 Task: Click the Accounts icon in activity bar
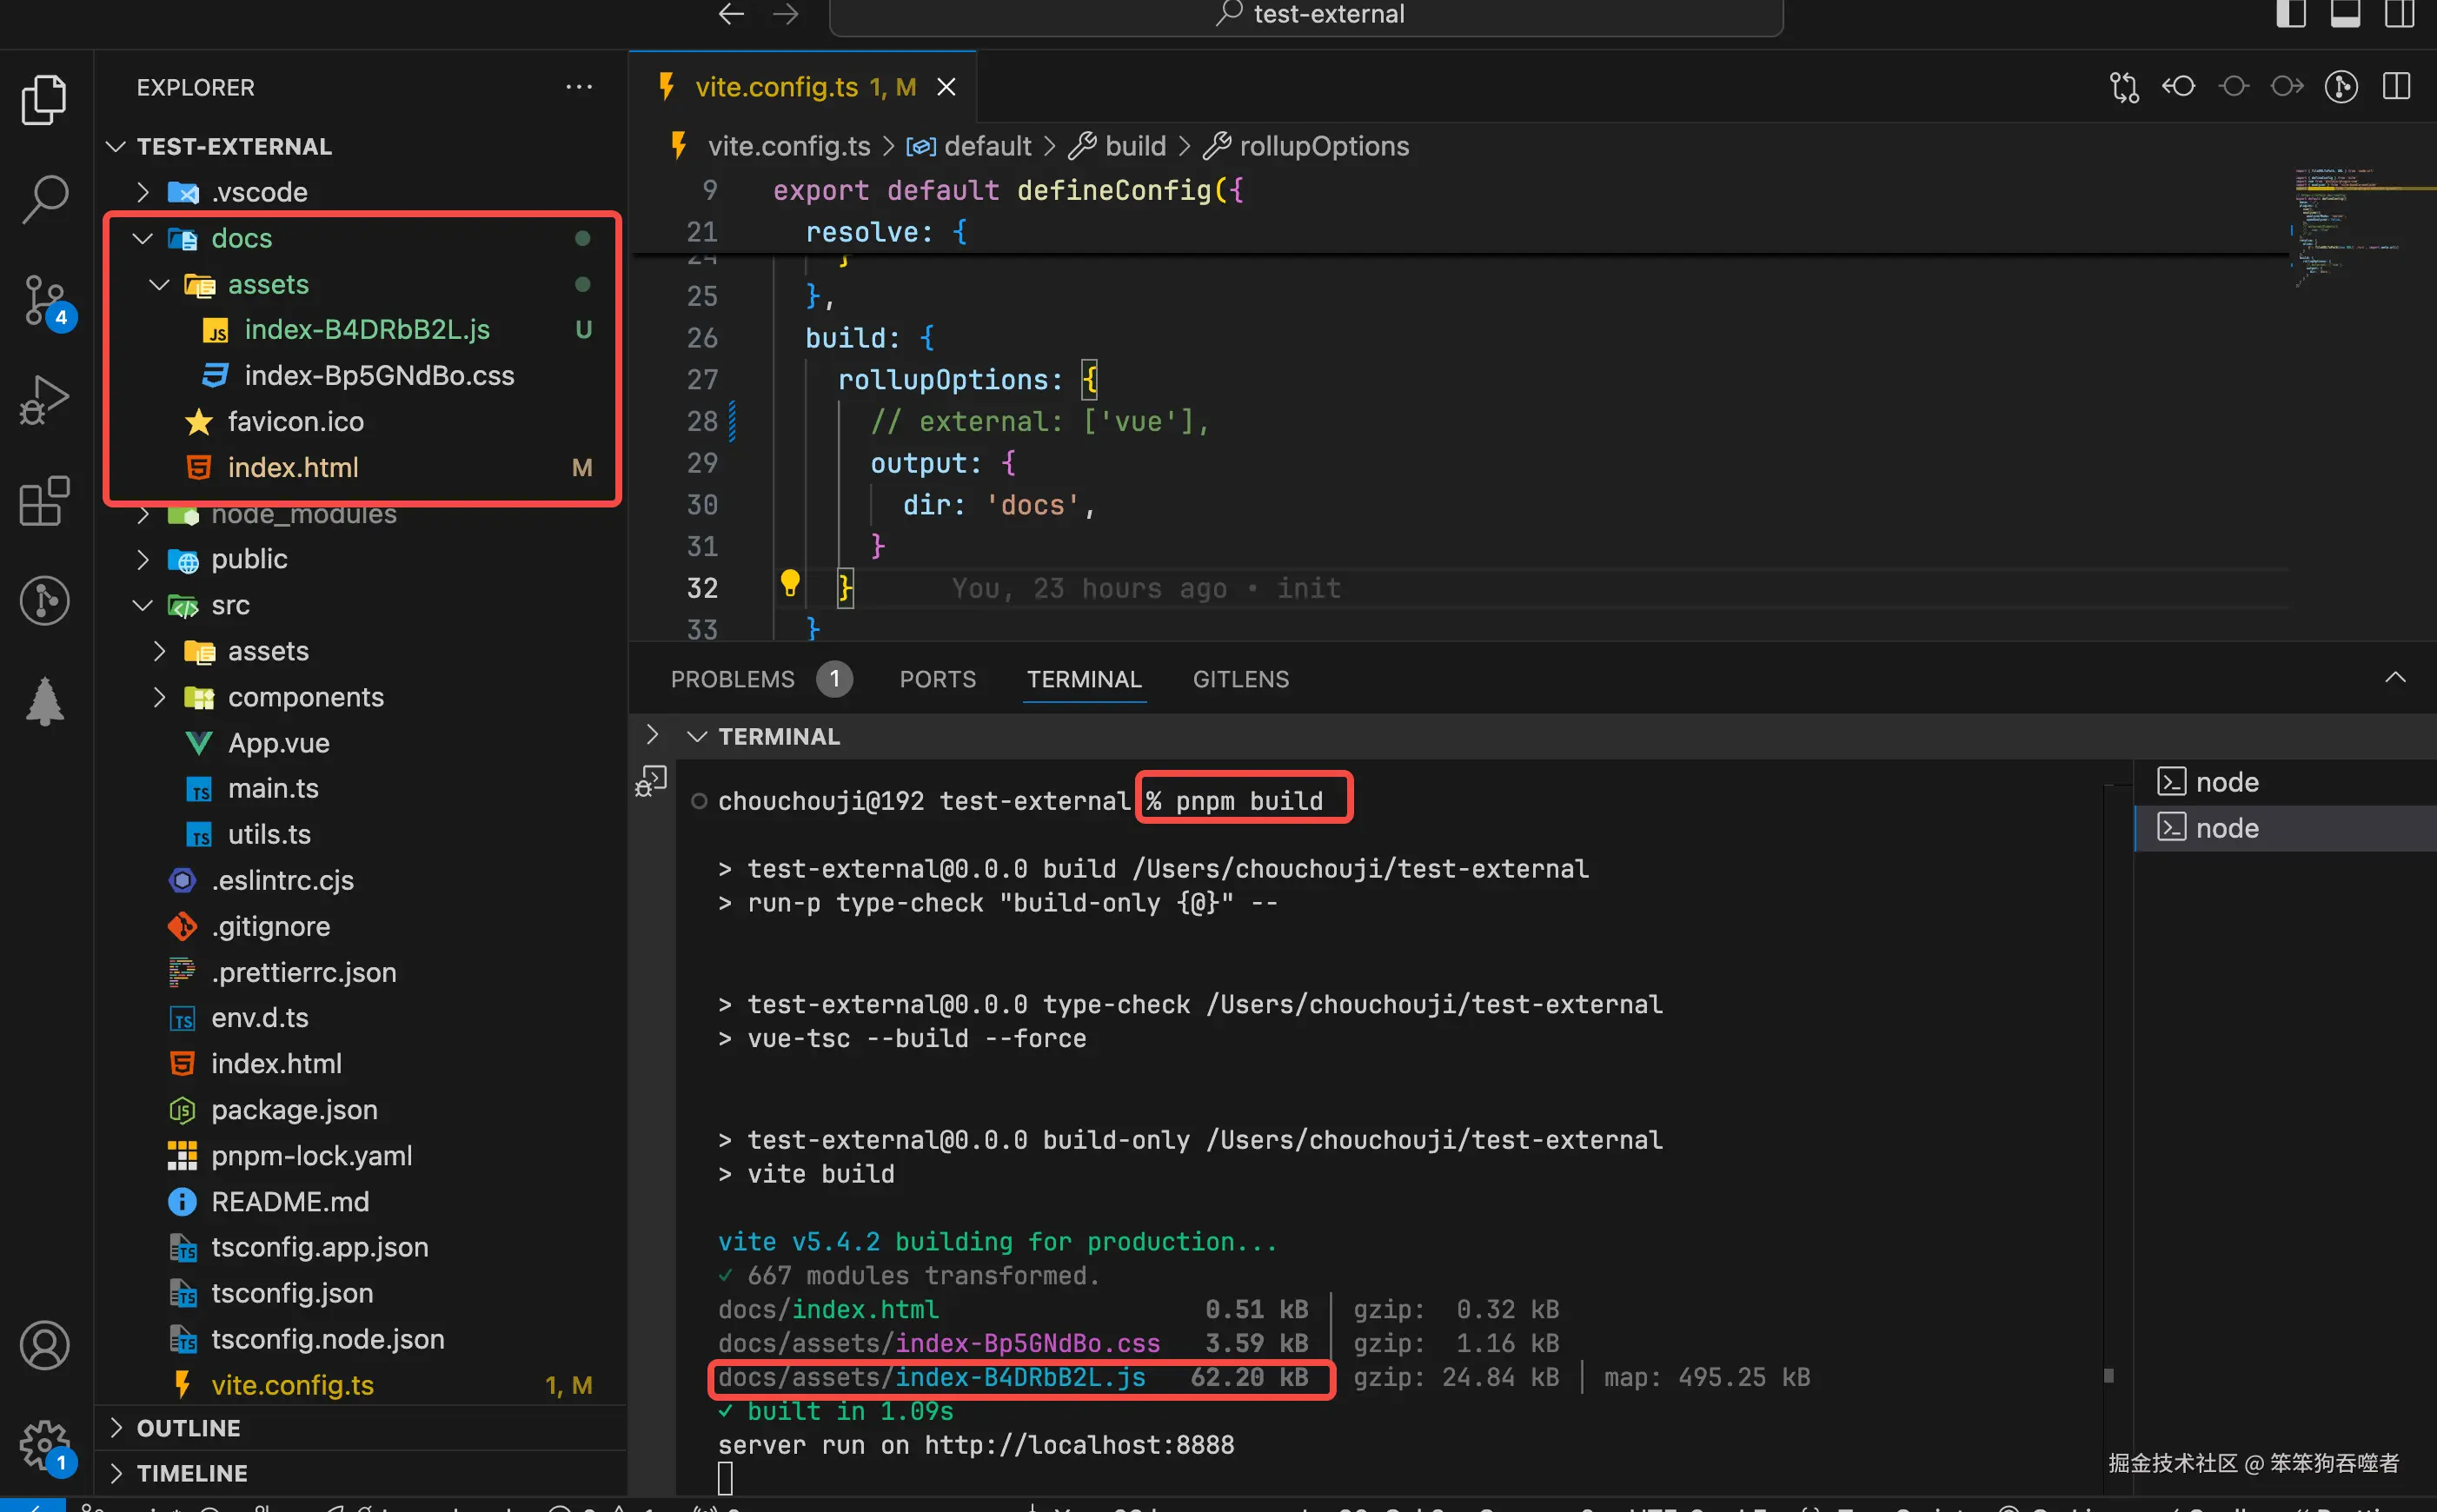click(44, 1345)
